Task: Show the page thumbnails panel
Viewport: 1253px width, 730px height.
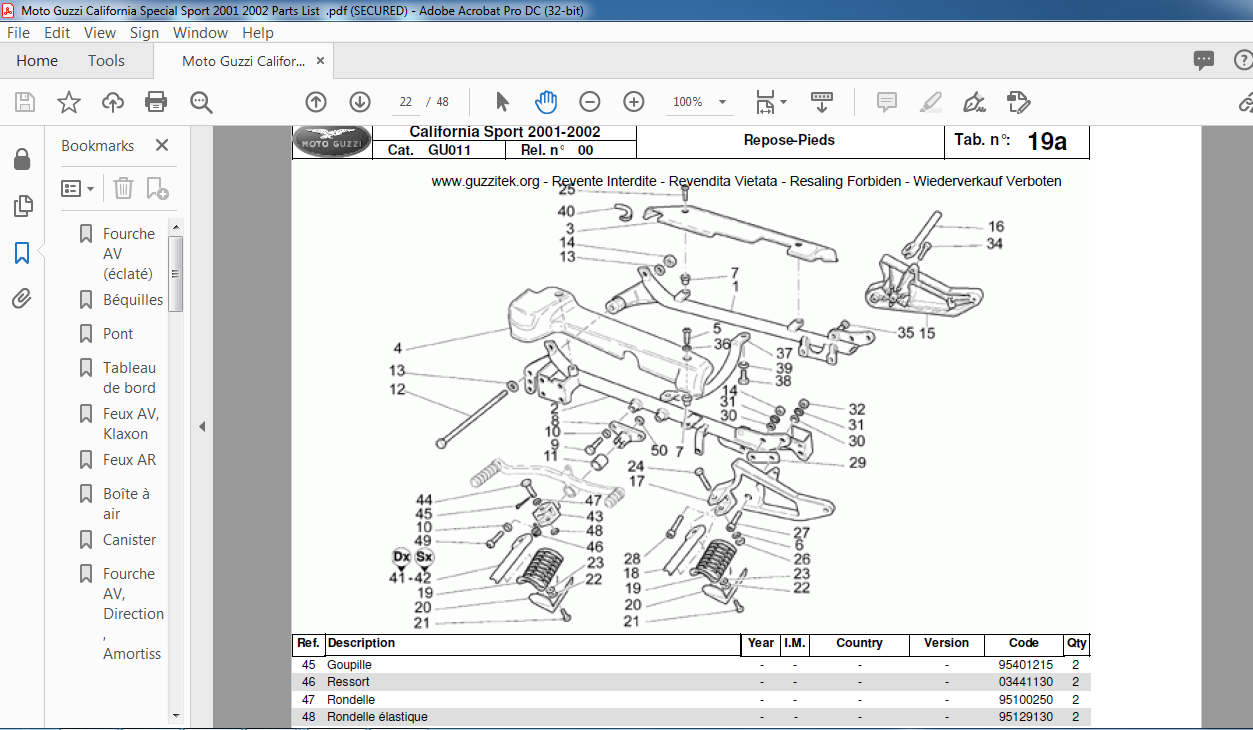Action: tap(22, 206)
